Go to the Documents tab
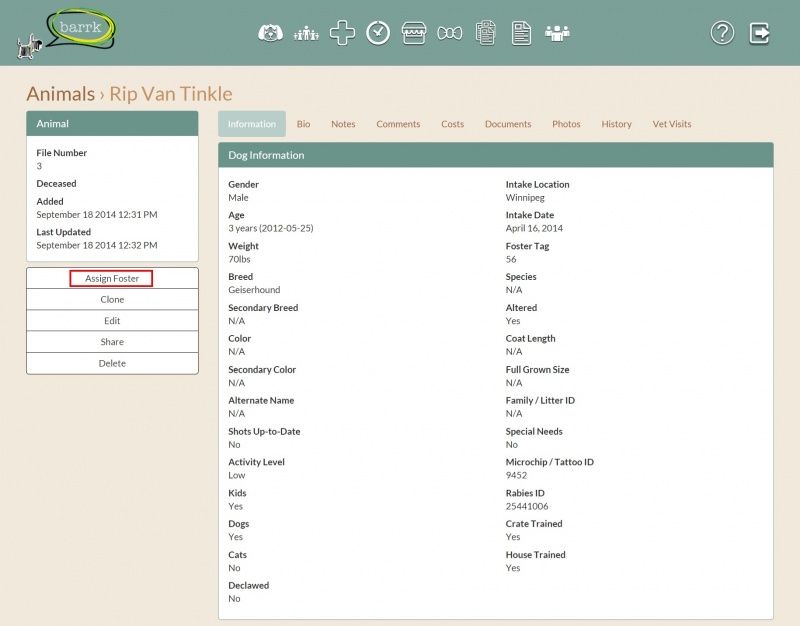Viewport: 800px width, 626px height. click(508, 124)
